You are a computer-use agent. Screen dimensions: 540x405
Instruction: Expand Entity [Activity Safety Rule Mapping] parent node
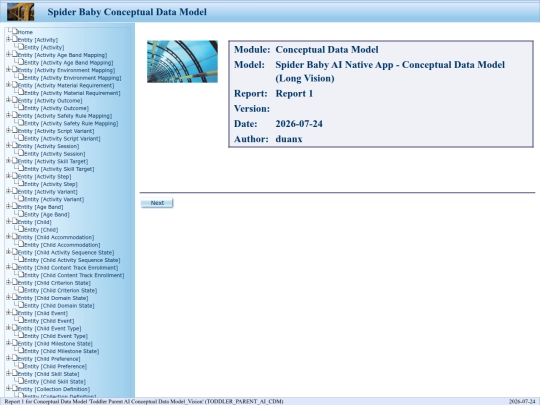9,115
